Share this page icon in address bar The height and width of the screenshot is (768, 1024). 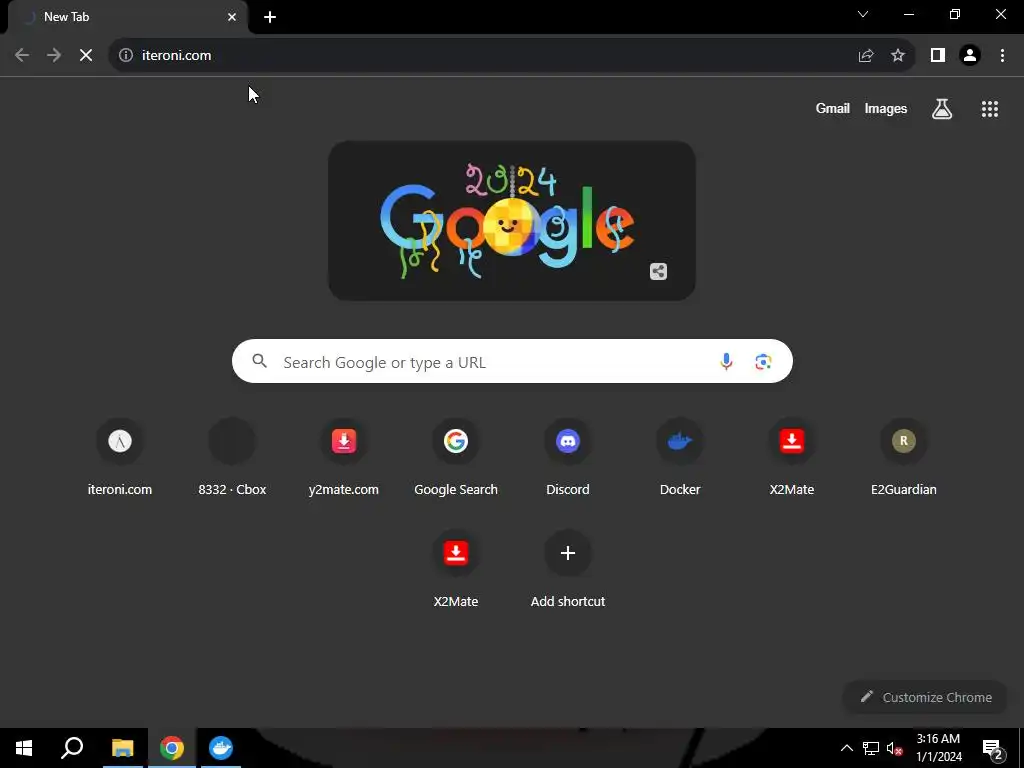pos(866,56)
